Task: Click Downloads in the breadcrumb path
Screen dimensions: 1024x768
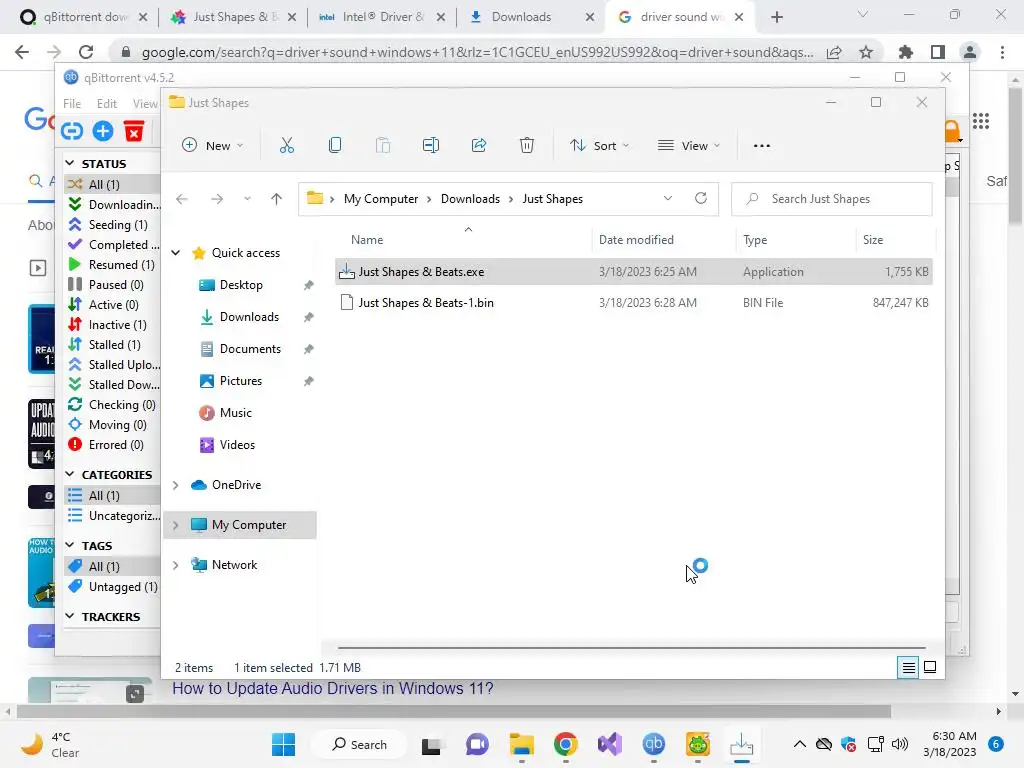Action: [x=470, y=199]
